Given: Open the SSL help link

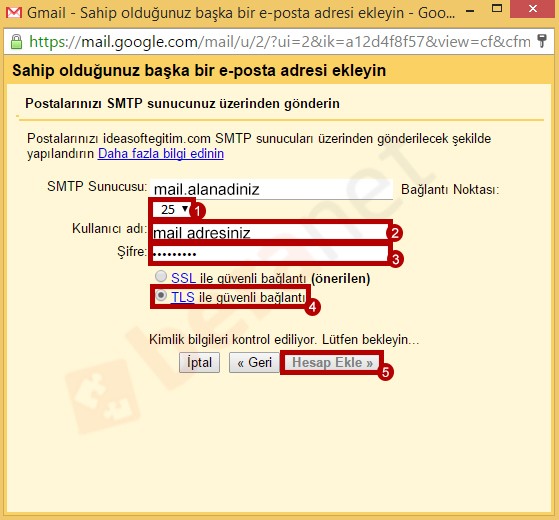Looking at the screenshot, I should pyautogui.click(x=183, y=278).
